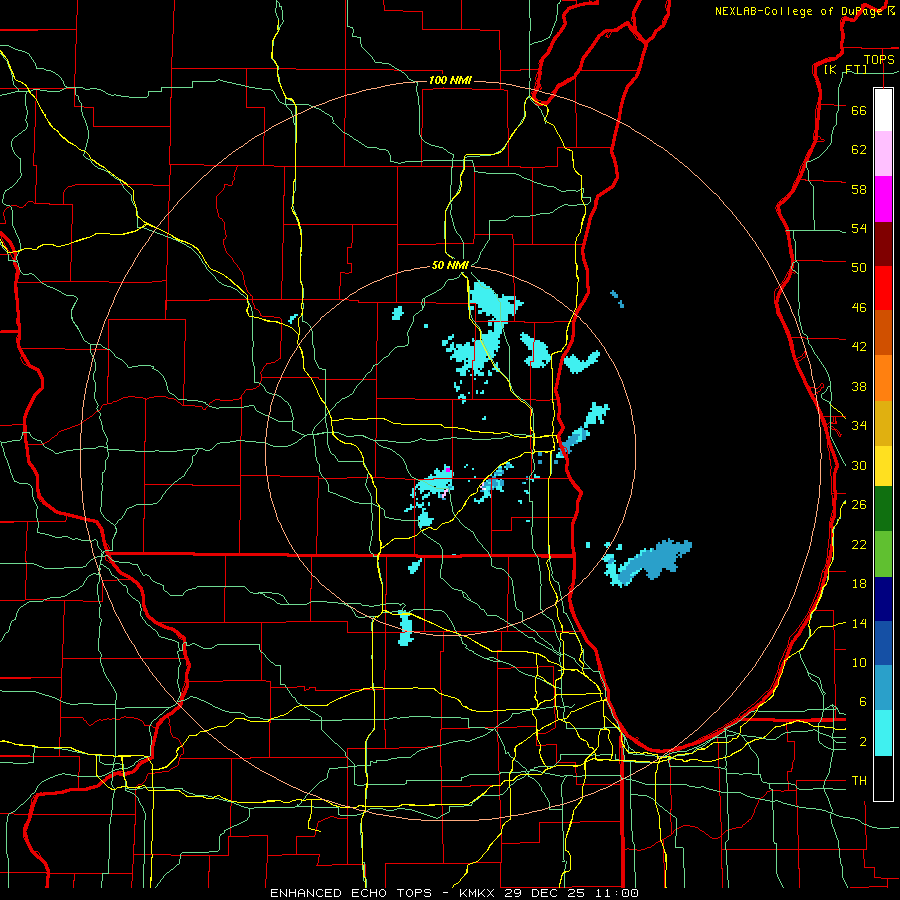The image size is (900, 900).
Task: Click the light pink legend band near 62
Action: pos(883,153)
